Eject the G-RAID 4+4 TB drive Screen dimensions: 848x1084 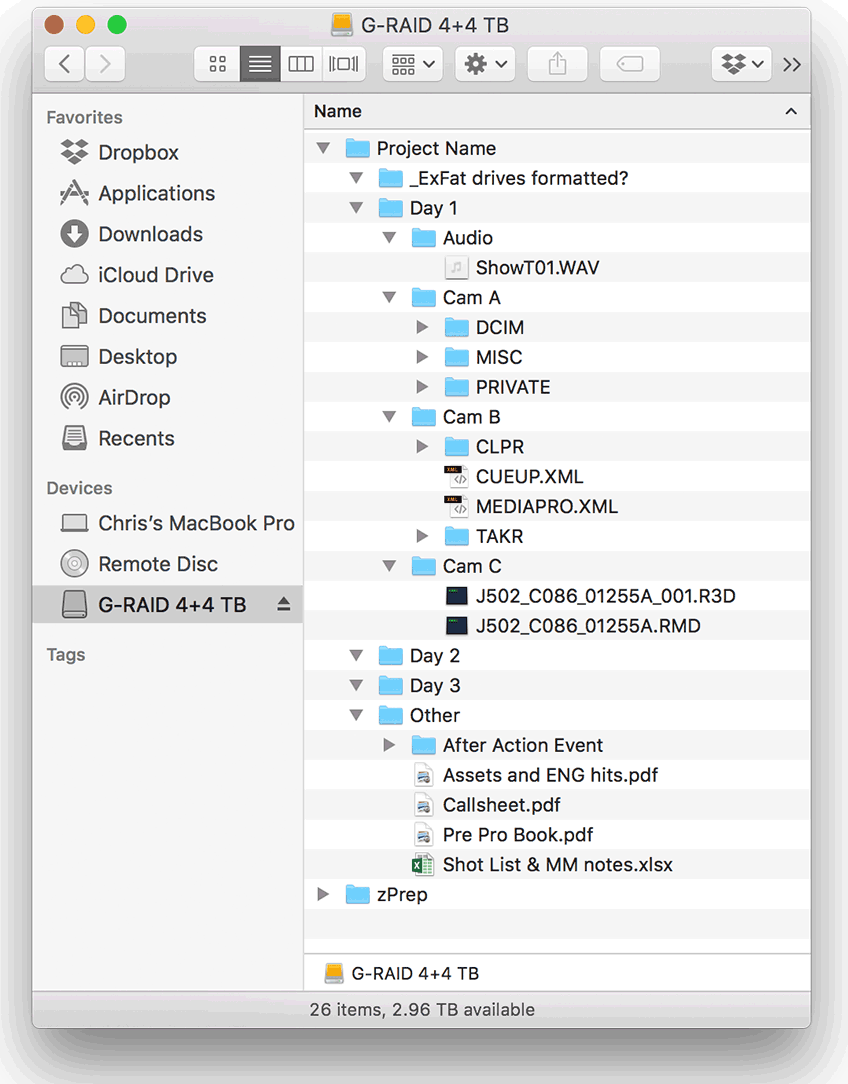click(283, 604)
